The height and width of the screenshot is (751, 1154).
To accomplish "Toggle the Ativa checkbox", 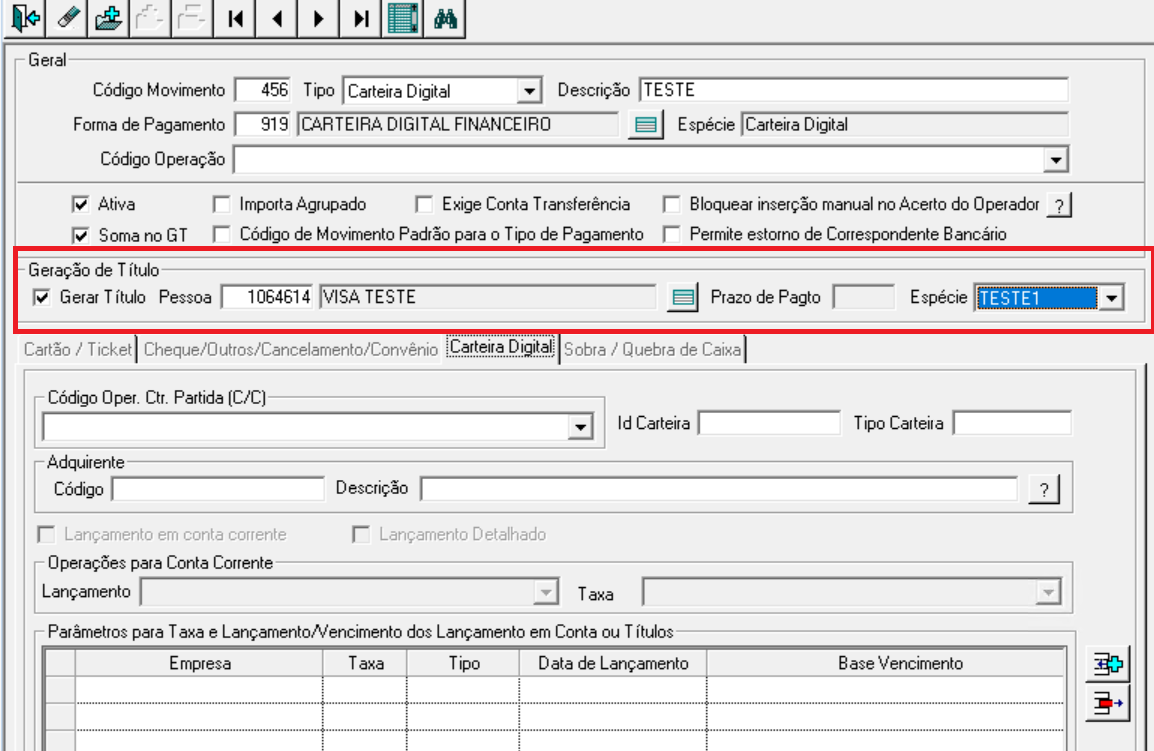I will (x=81, y=204).
